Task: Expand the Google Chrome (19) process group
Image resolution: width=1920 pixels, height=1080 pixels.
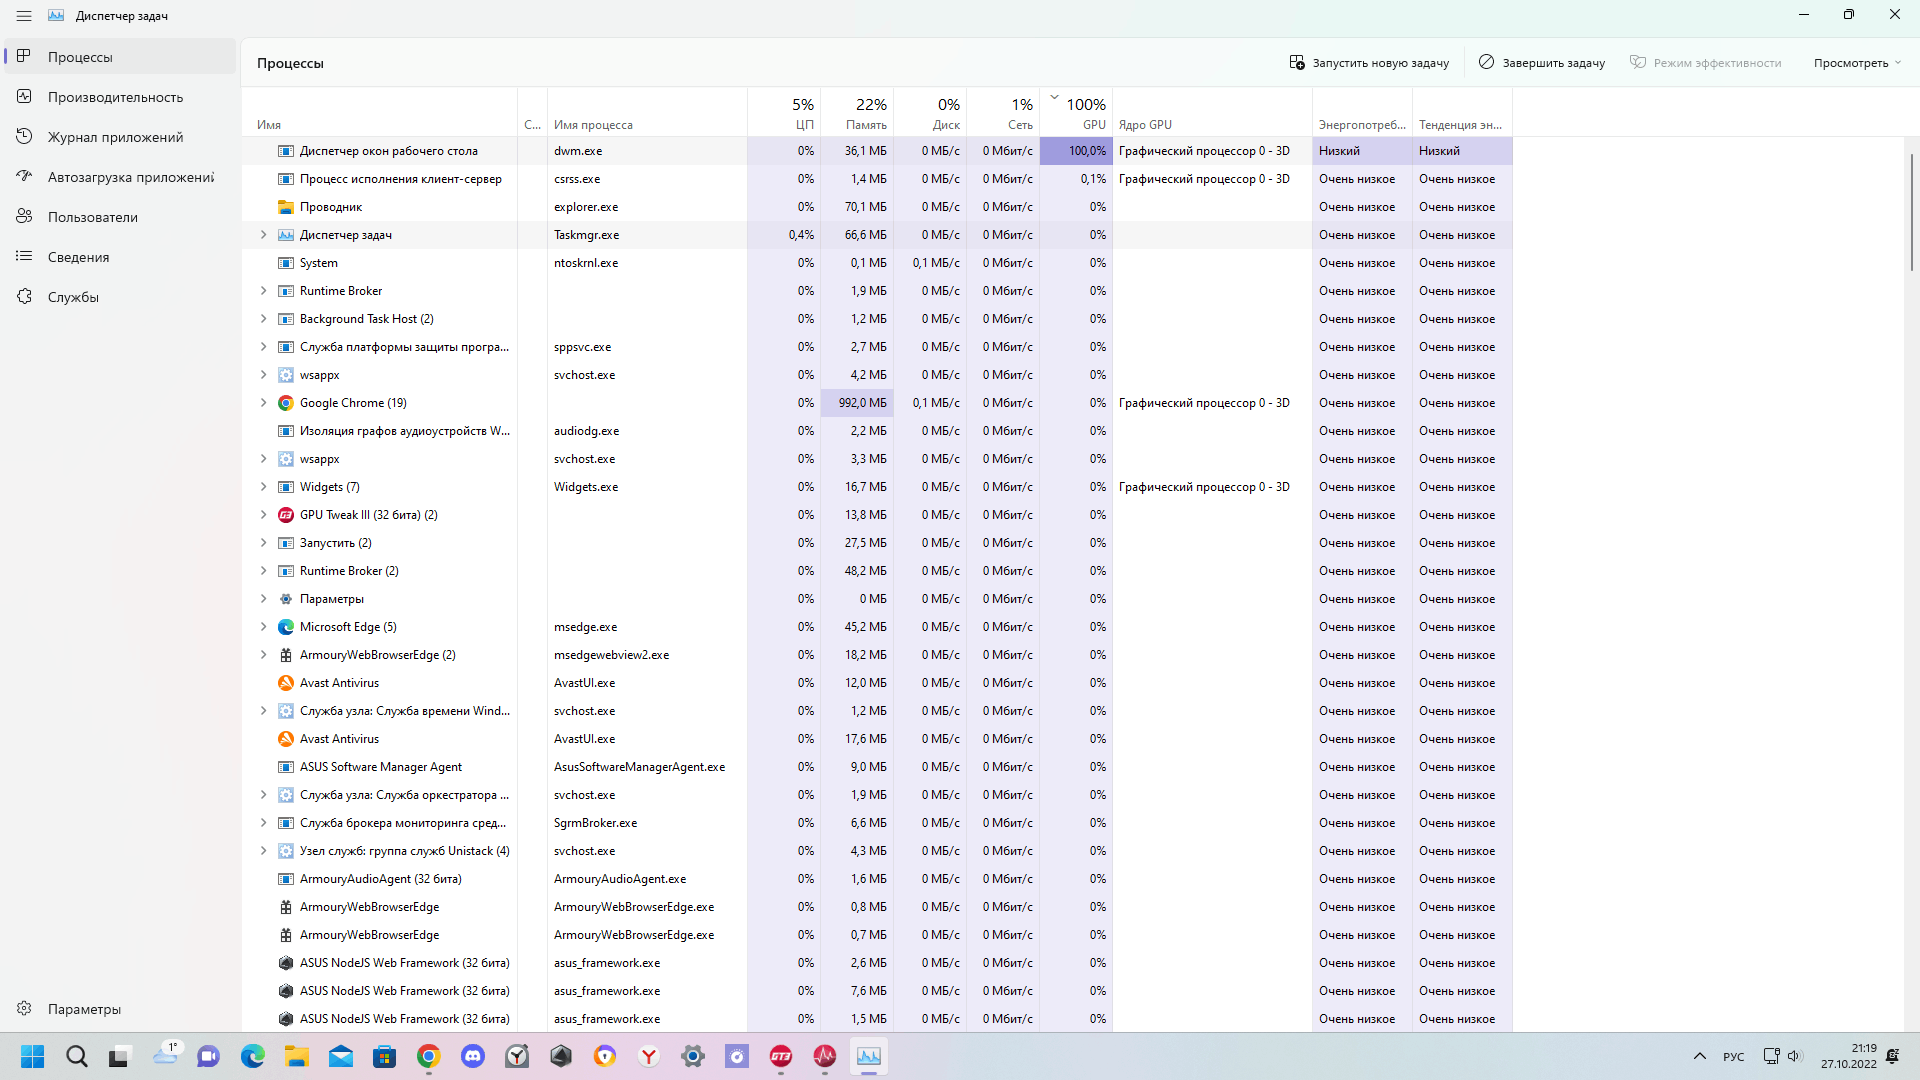Action: [x=264, y=403]
